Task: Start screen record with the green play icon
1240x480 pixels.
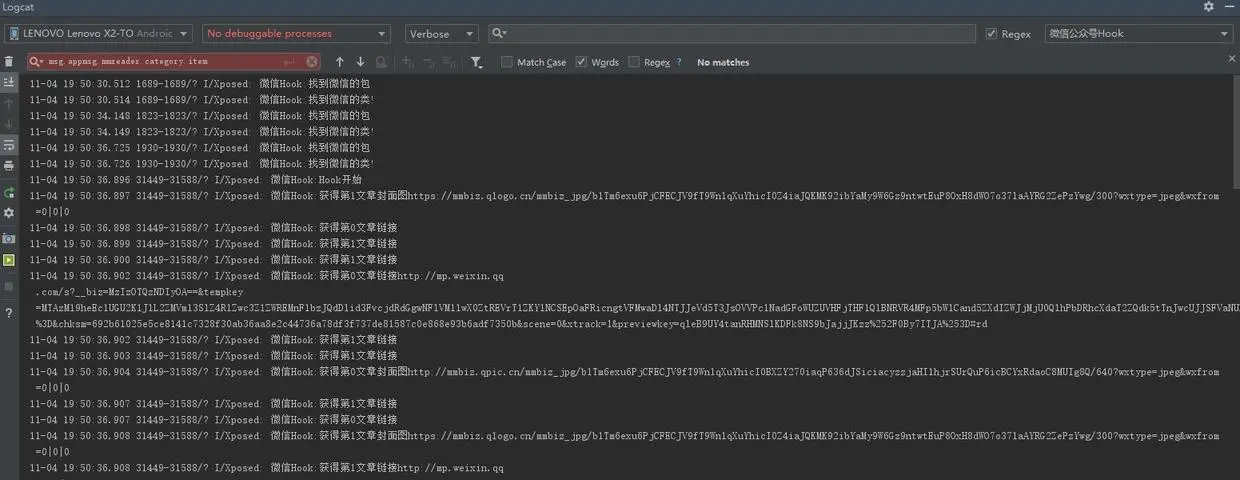Action: 9,260
